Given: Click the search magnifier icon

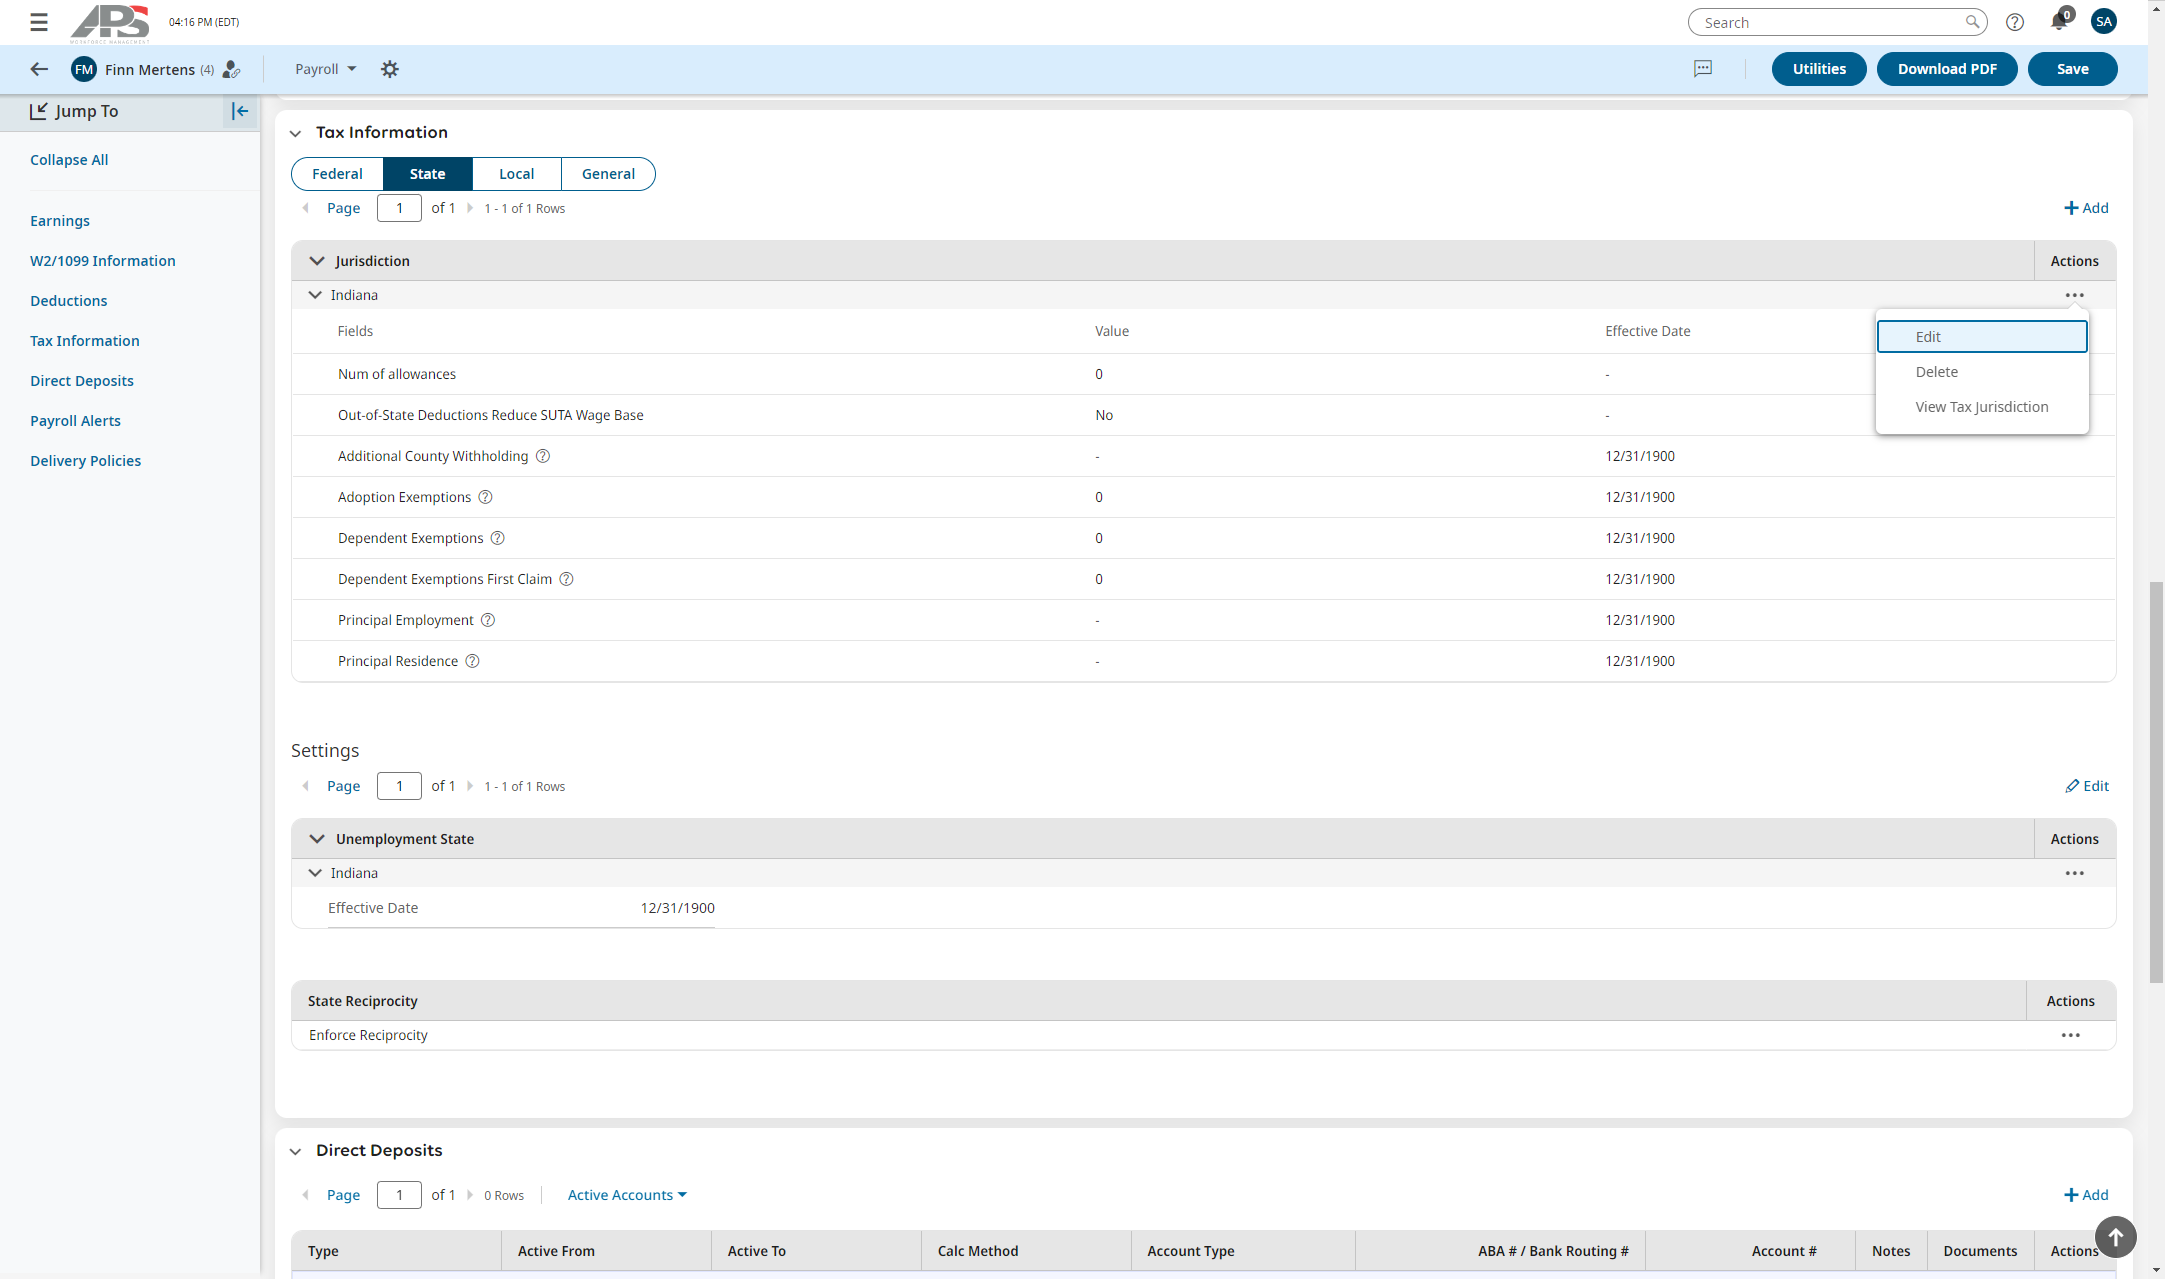Looking at the screenshot, I should (x=1972, y=22).
